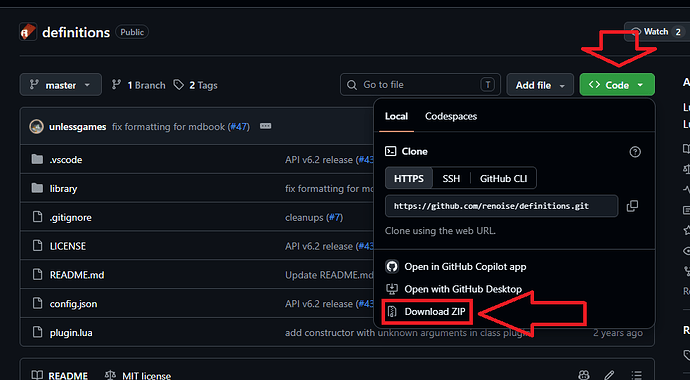Switch to the Local tab
The image size is (690, 380).
396,116
